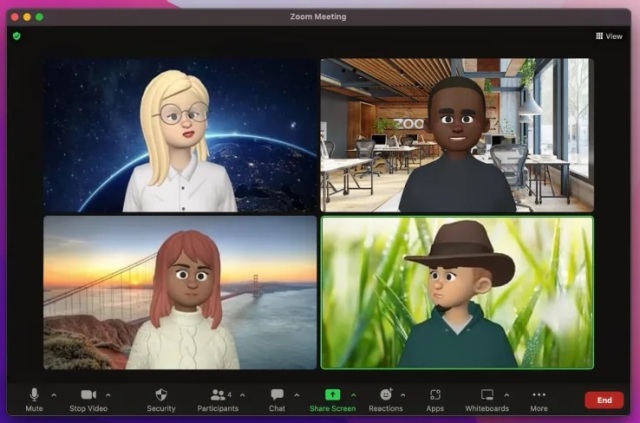Change the meeting View layout
Image resolution: width=640 pixels, height=423 pixels.
(609, 36)
